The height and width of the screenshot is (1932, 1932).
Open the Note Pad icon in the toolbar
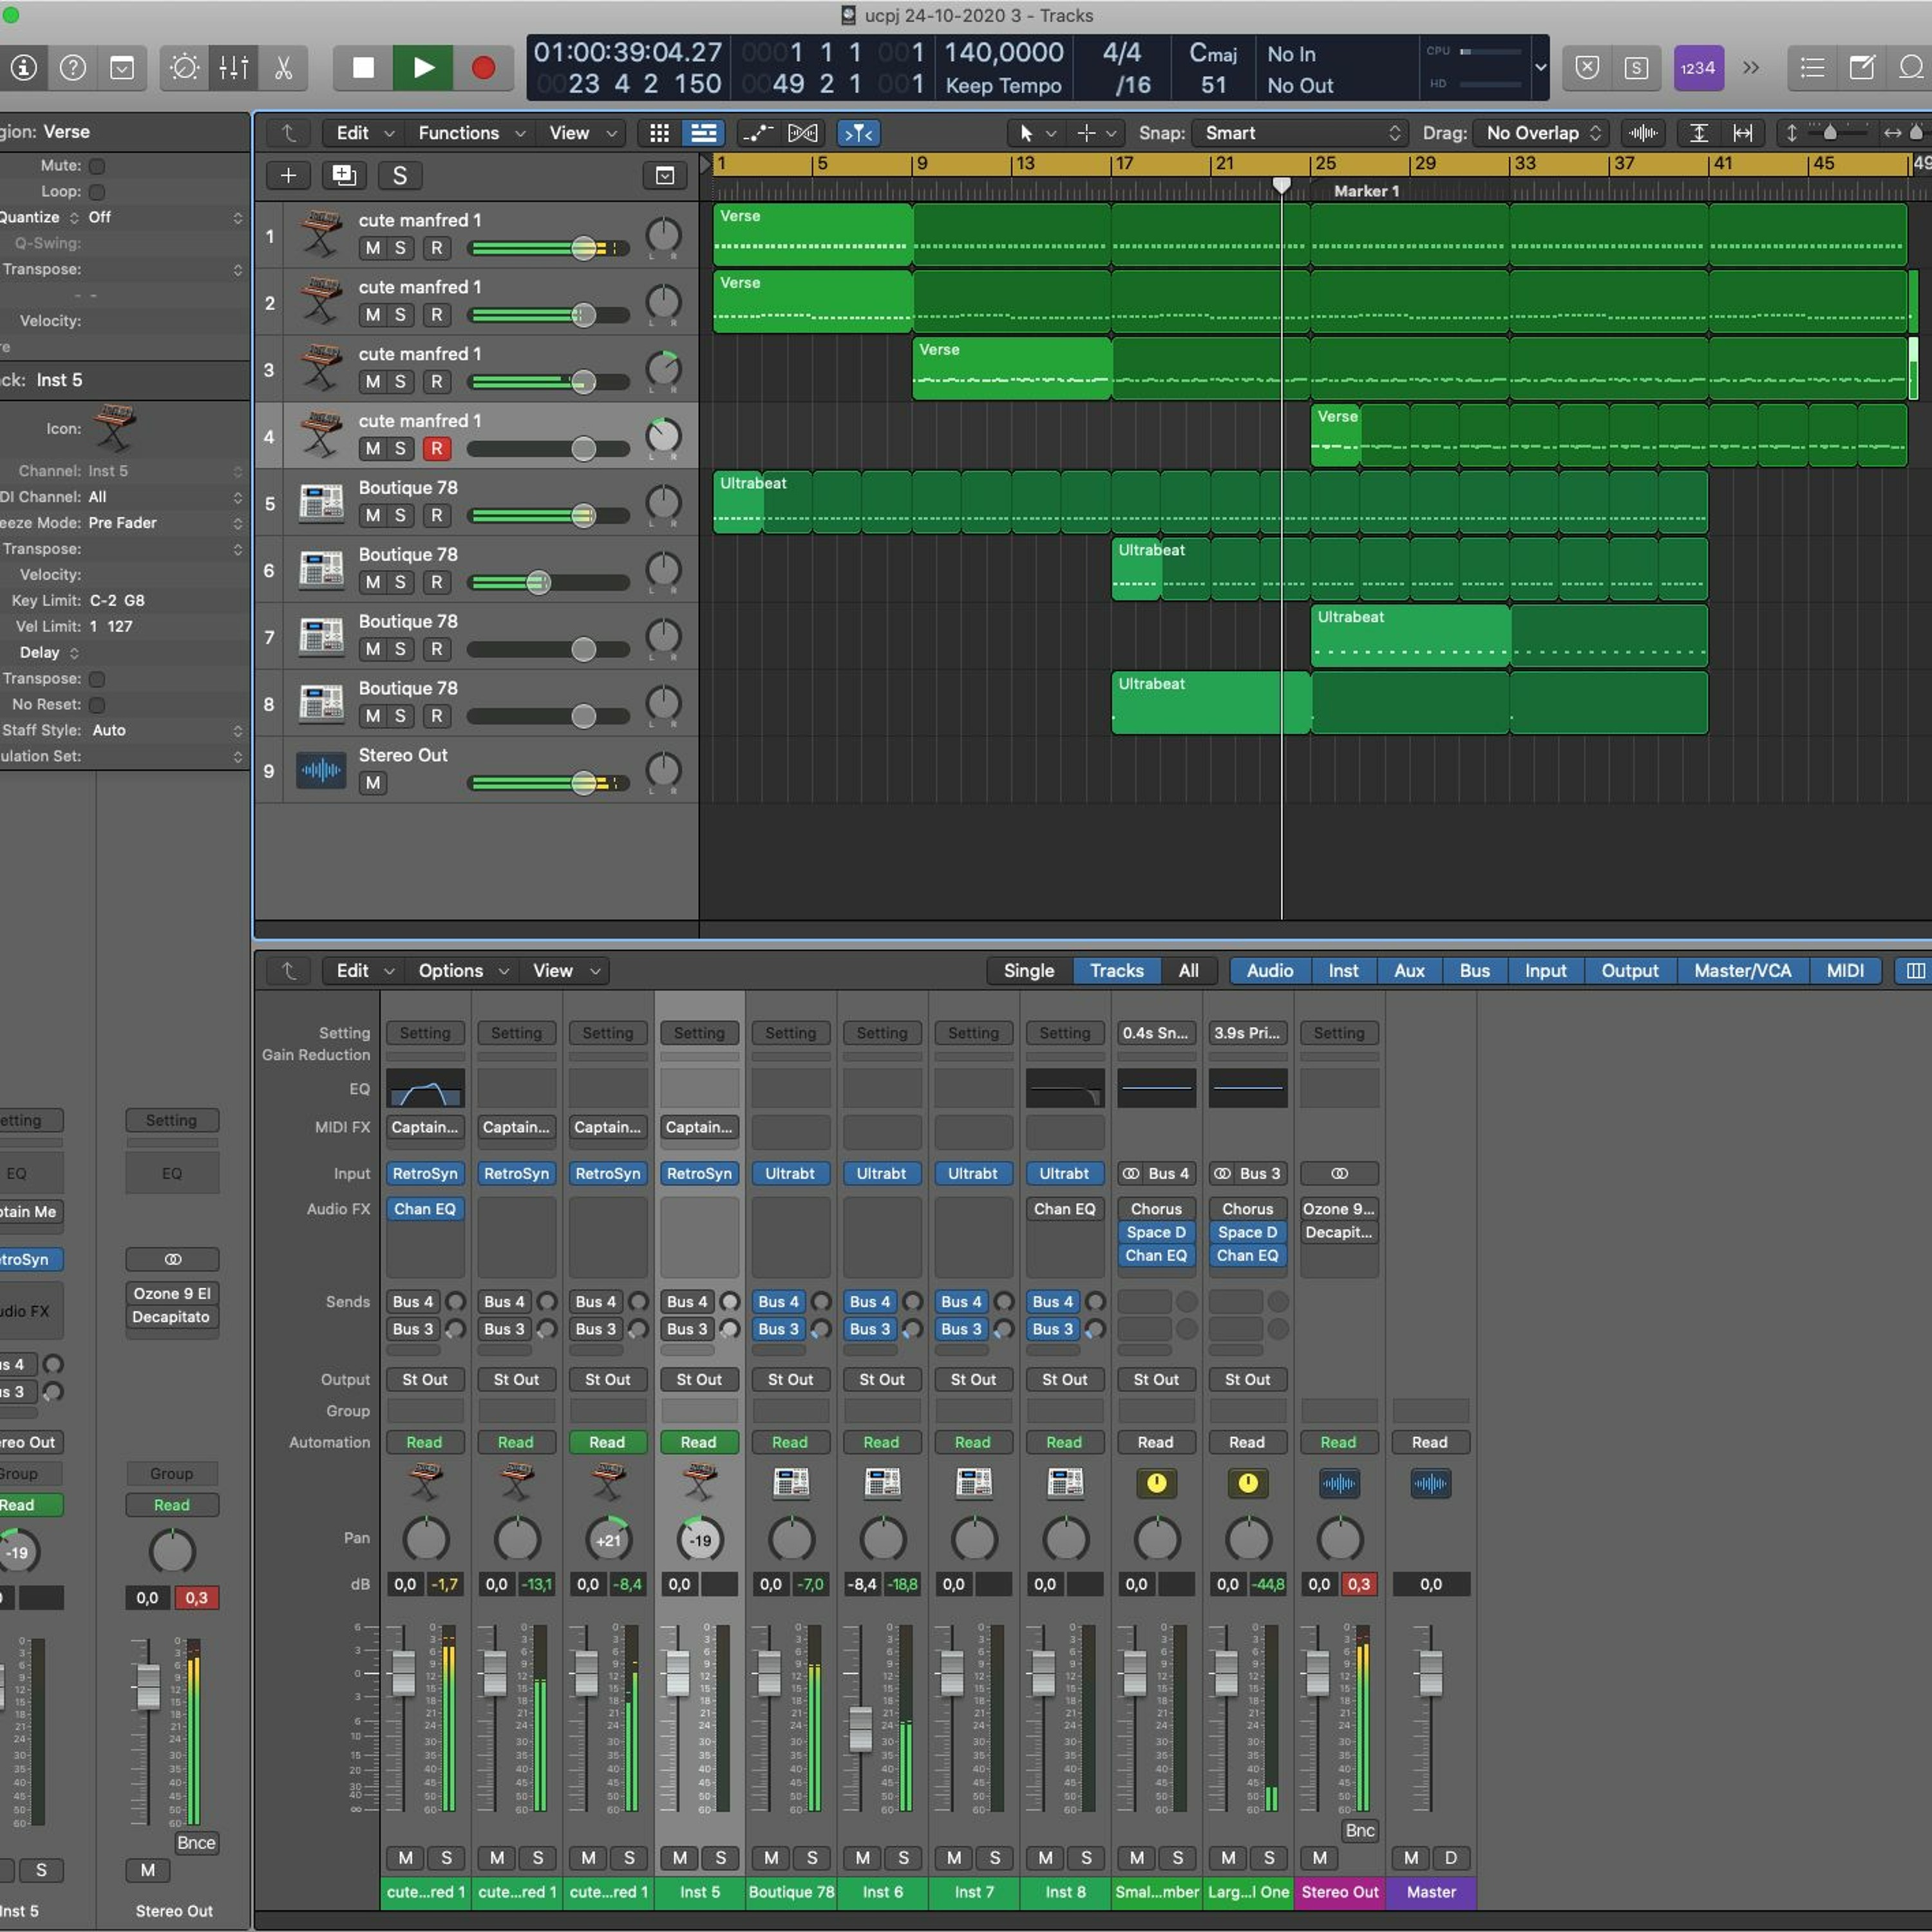(x=1862, y=68)
